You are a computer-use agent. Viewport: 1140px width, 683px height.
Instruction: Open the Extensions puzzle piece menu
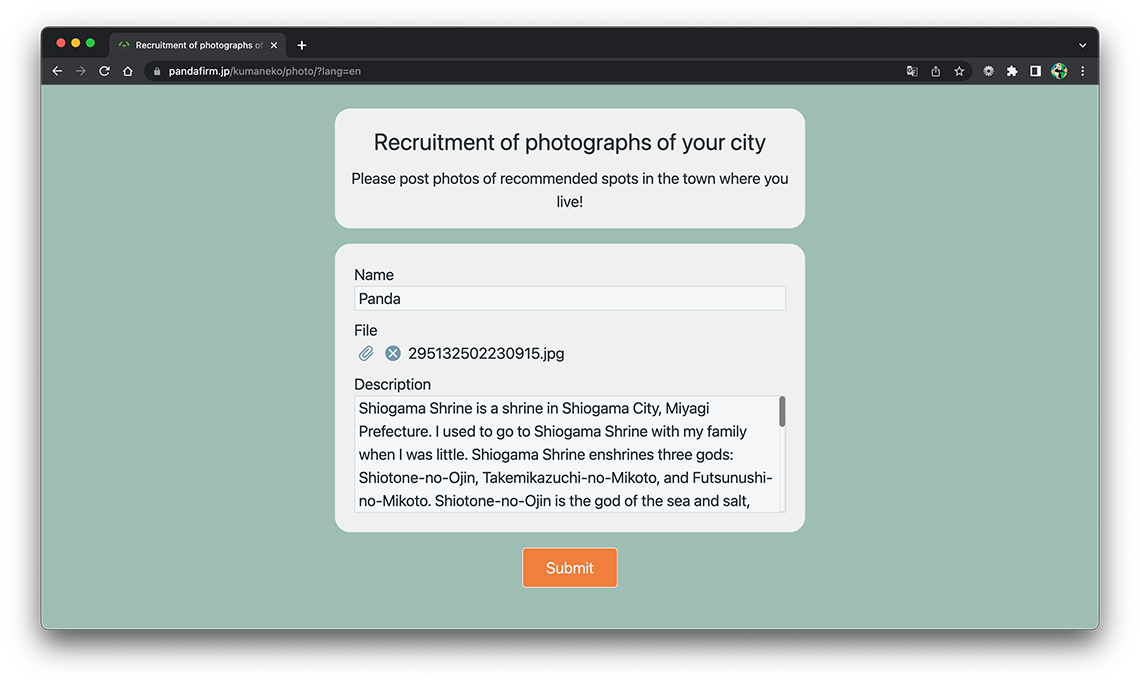point(1012,71)
